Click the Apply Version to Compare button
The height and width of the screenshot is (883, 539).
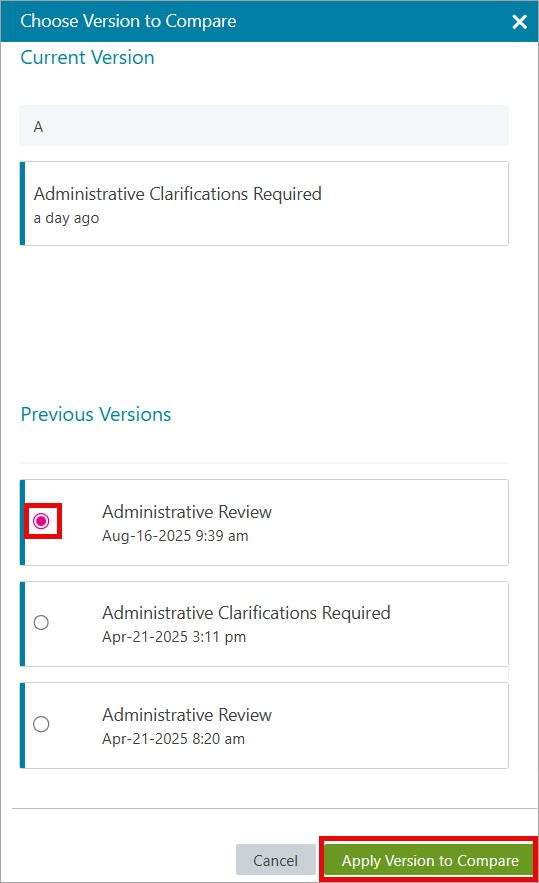pos(430,860)
